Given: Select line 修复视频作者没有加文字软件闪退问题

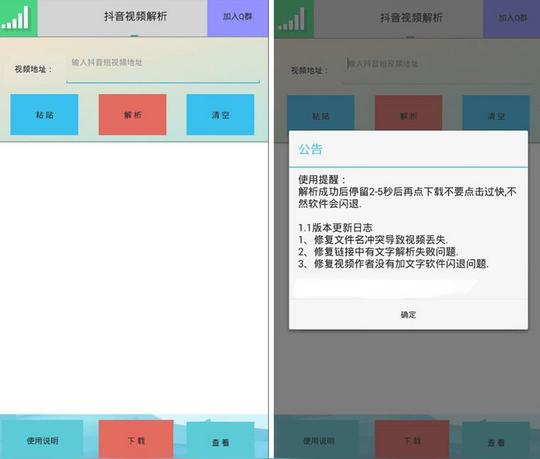Looking at the screenshot, I should (393, 264).
